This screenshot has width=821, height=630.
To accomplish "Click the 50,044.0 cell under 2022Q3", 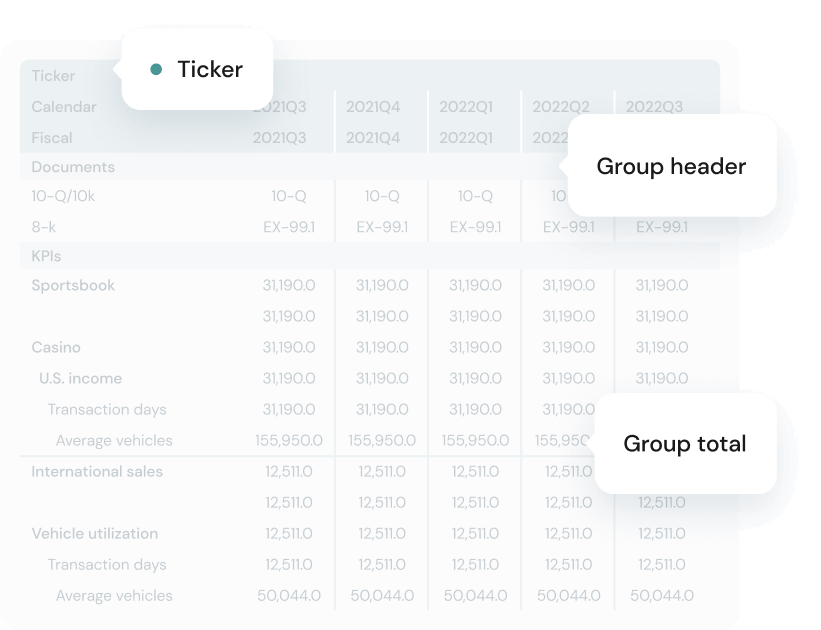I will (662, 595).
